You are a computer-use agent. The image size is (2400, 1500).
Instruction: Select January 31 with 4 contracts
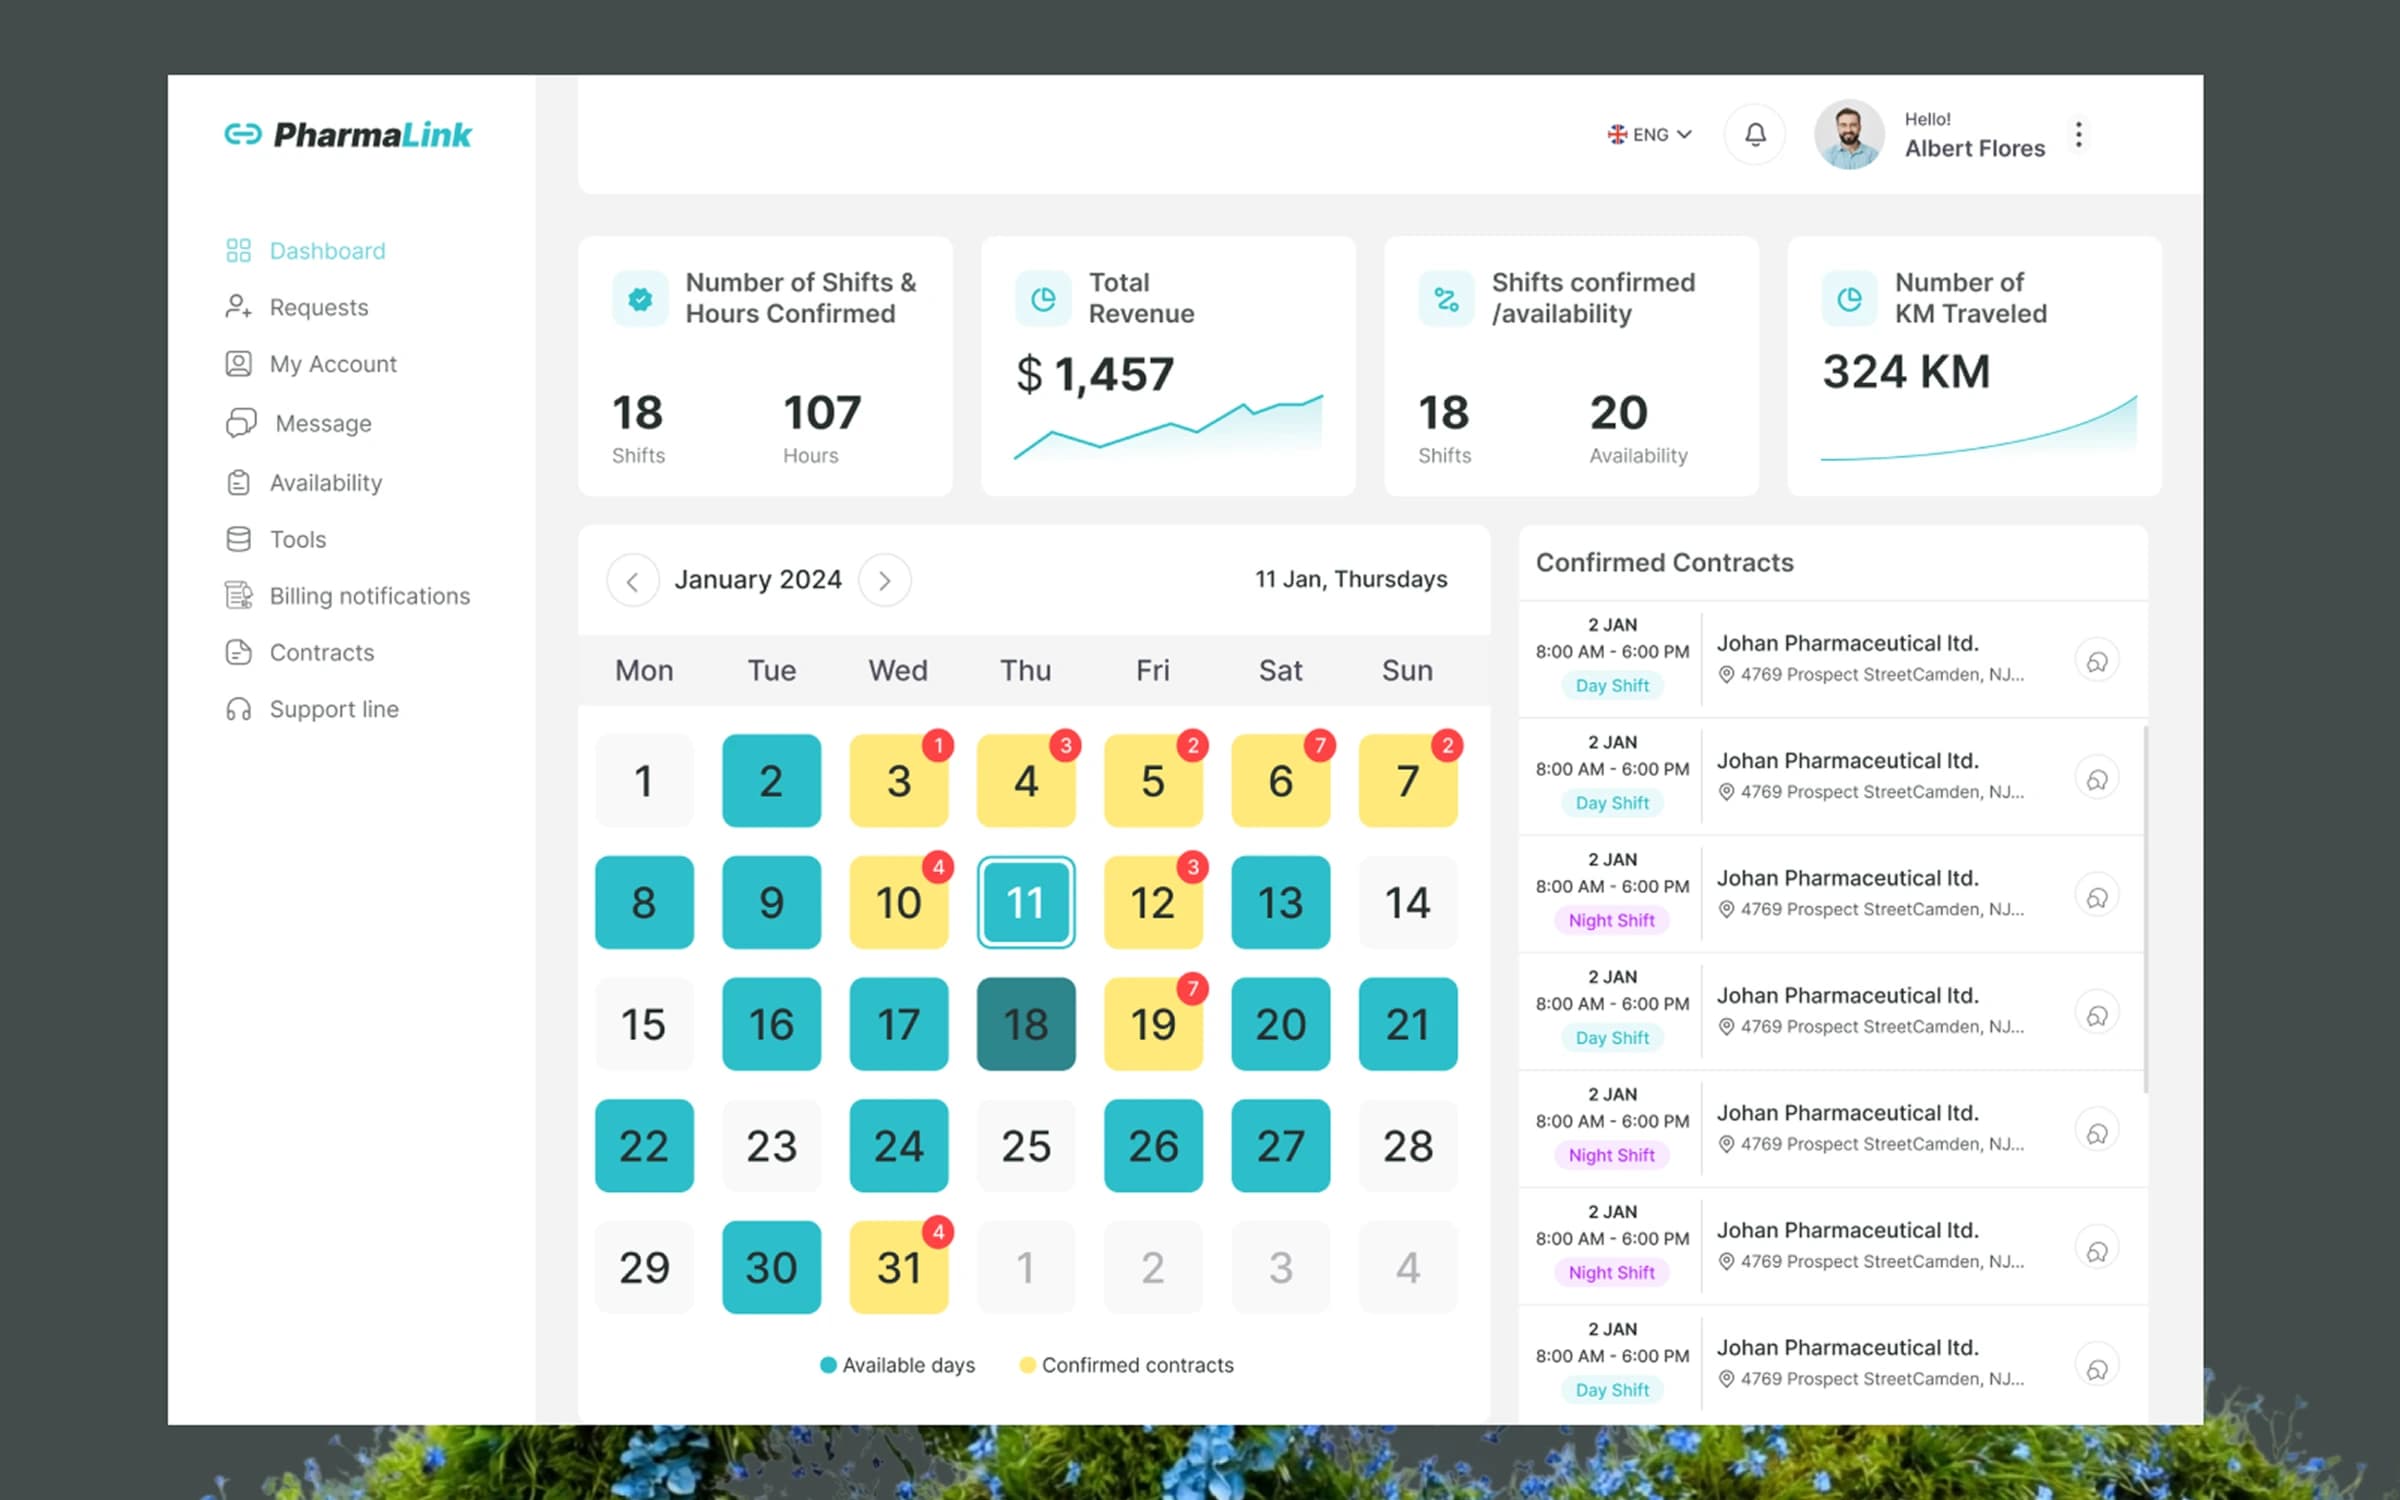tap(899, 1267)
